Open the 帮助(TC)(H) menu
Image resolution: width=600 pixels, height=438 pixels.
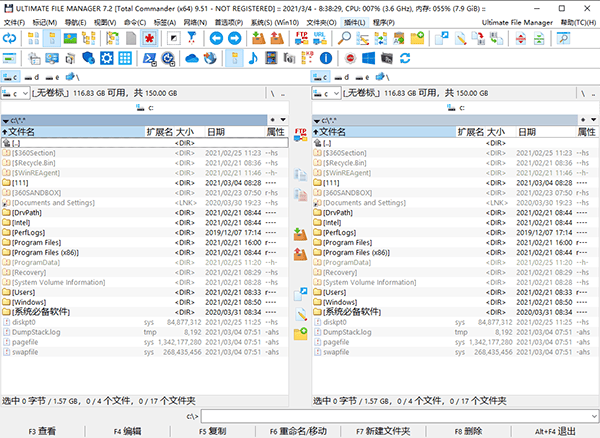tap(578, 23)
